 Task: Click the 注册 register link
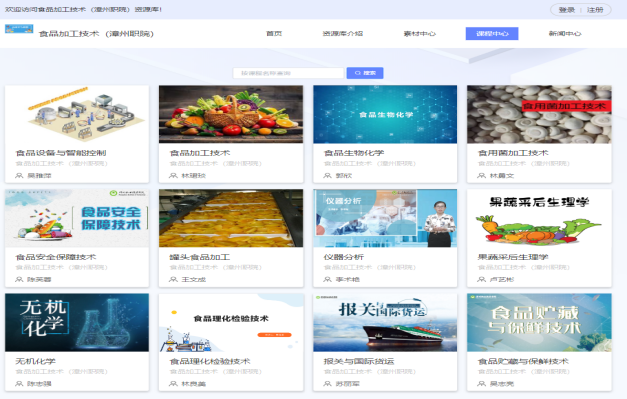pyautogui.click(x=595, y=10)
